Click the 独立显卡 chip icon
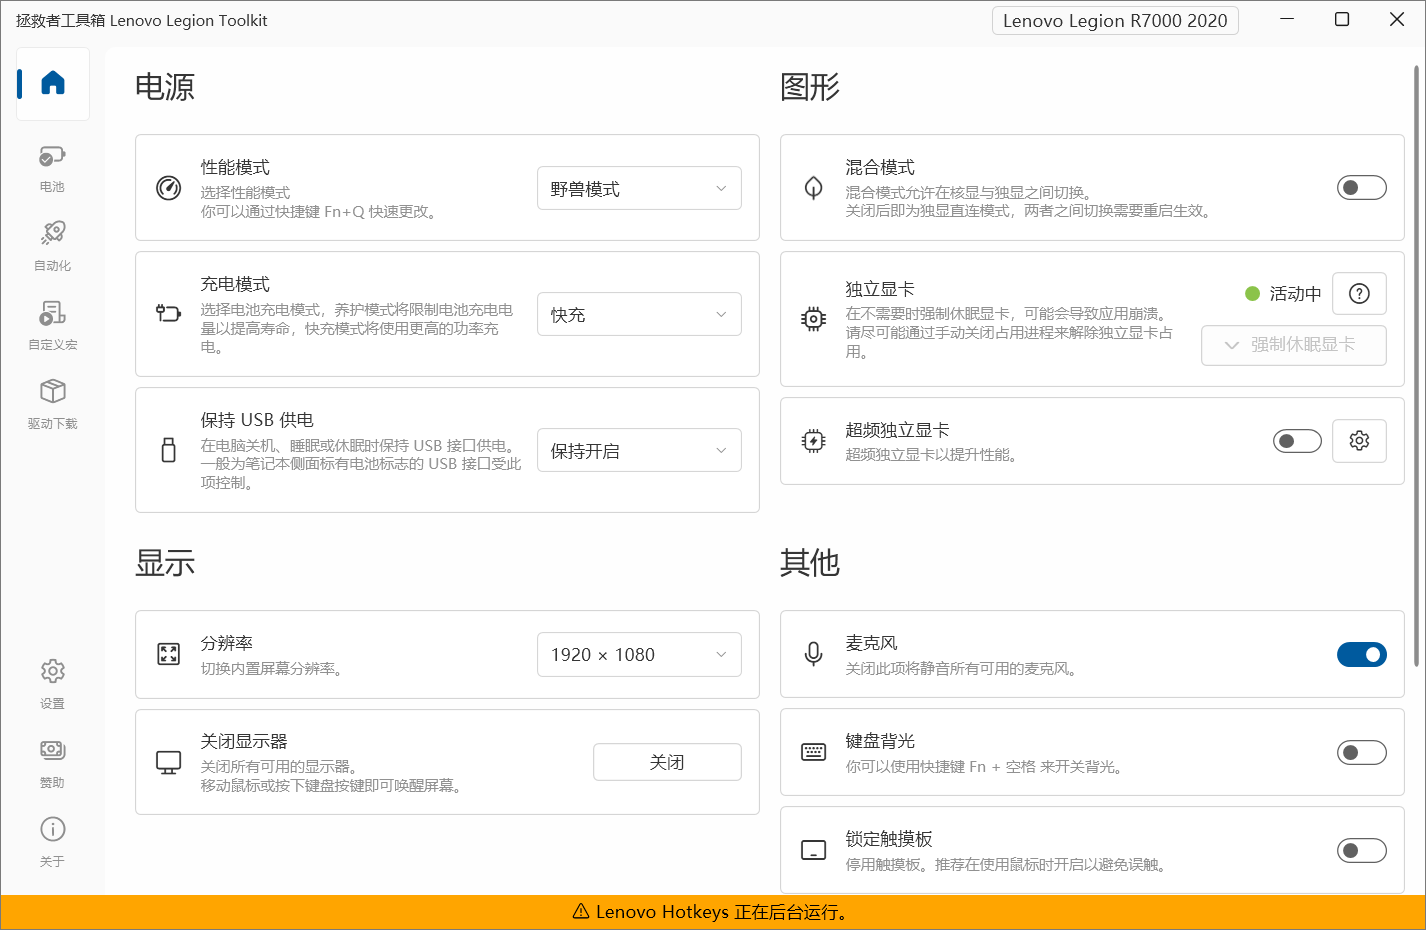The height and width of the screenshot is (930, 1426). 814,319
